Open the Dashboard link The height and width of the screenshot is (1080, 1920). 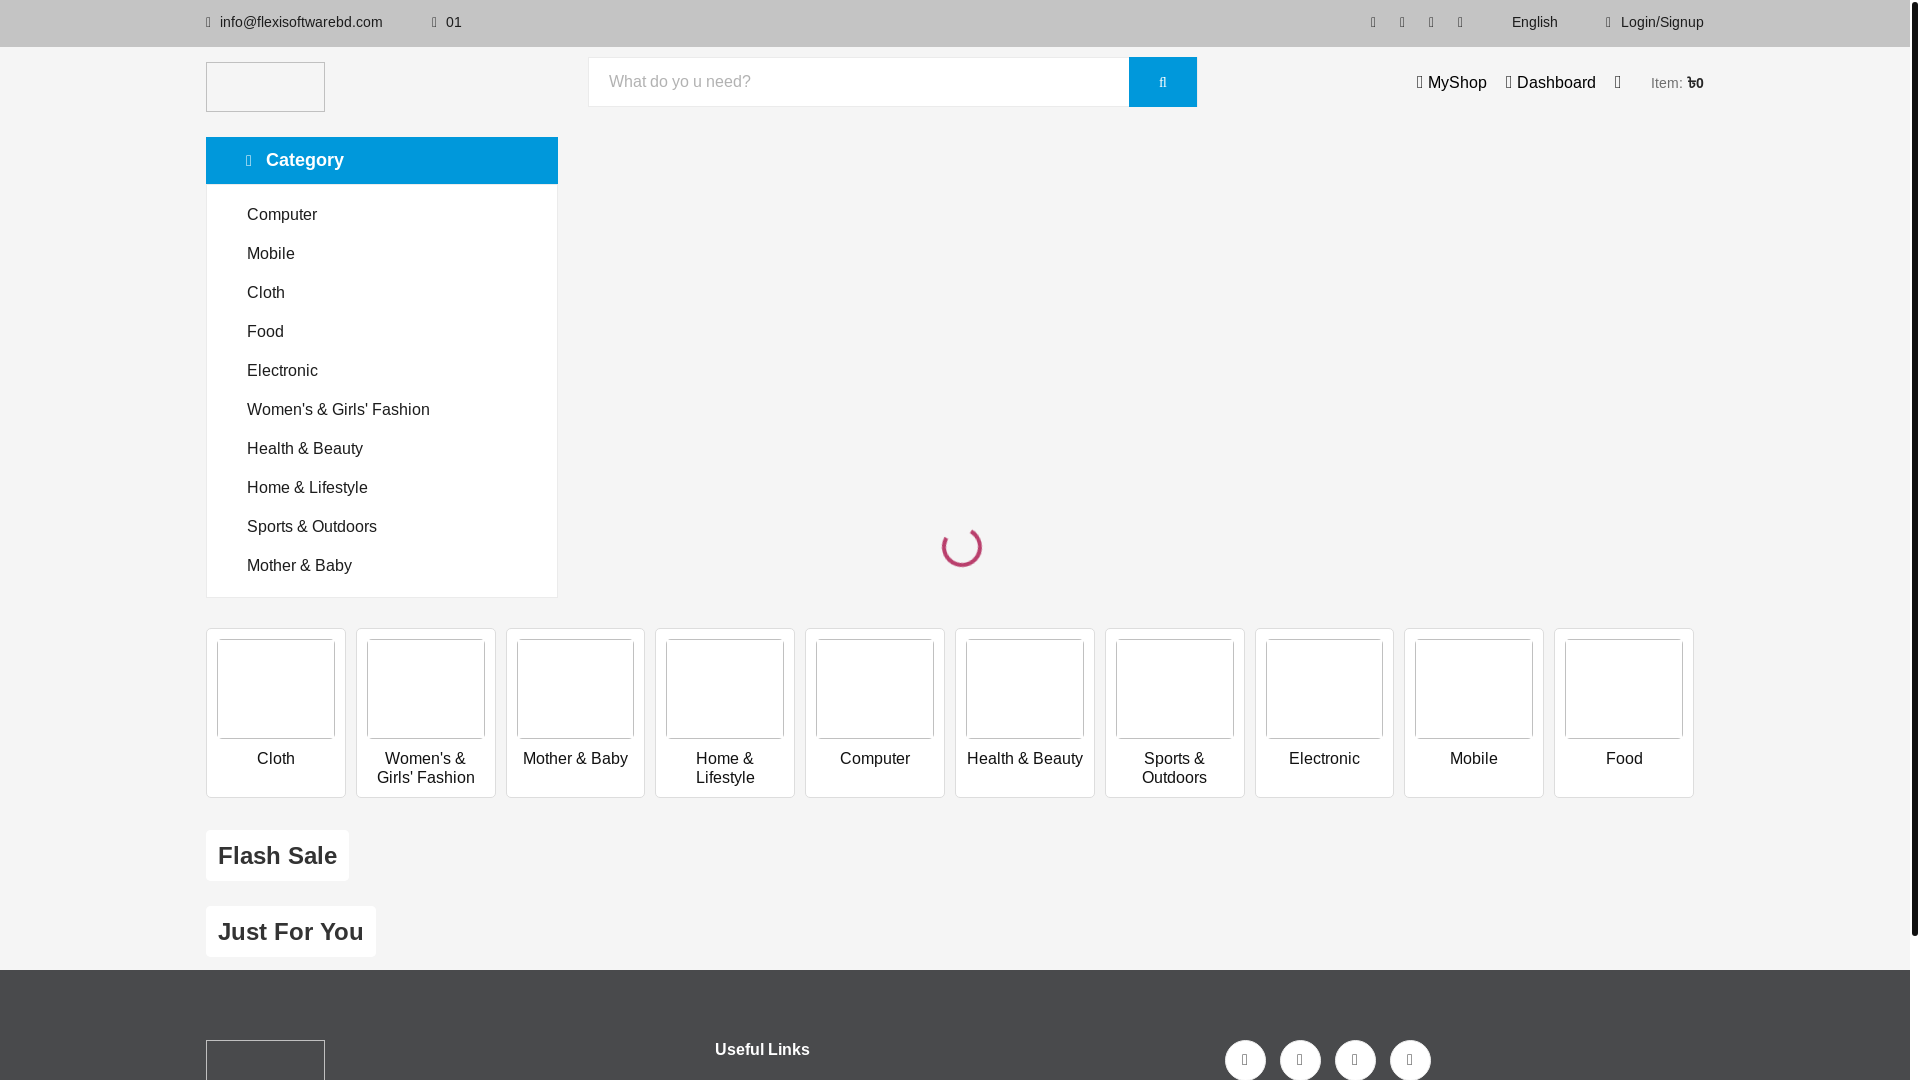(1551, 83)
